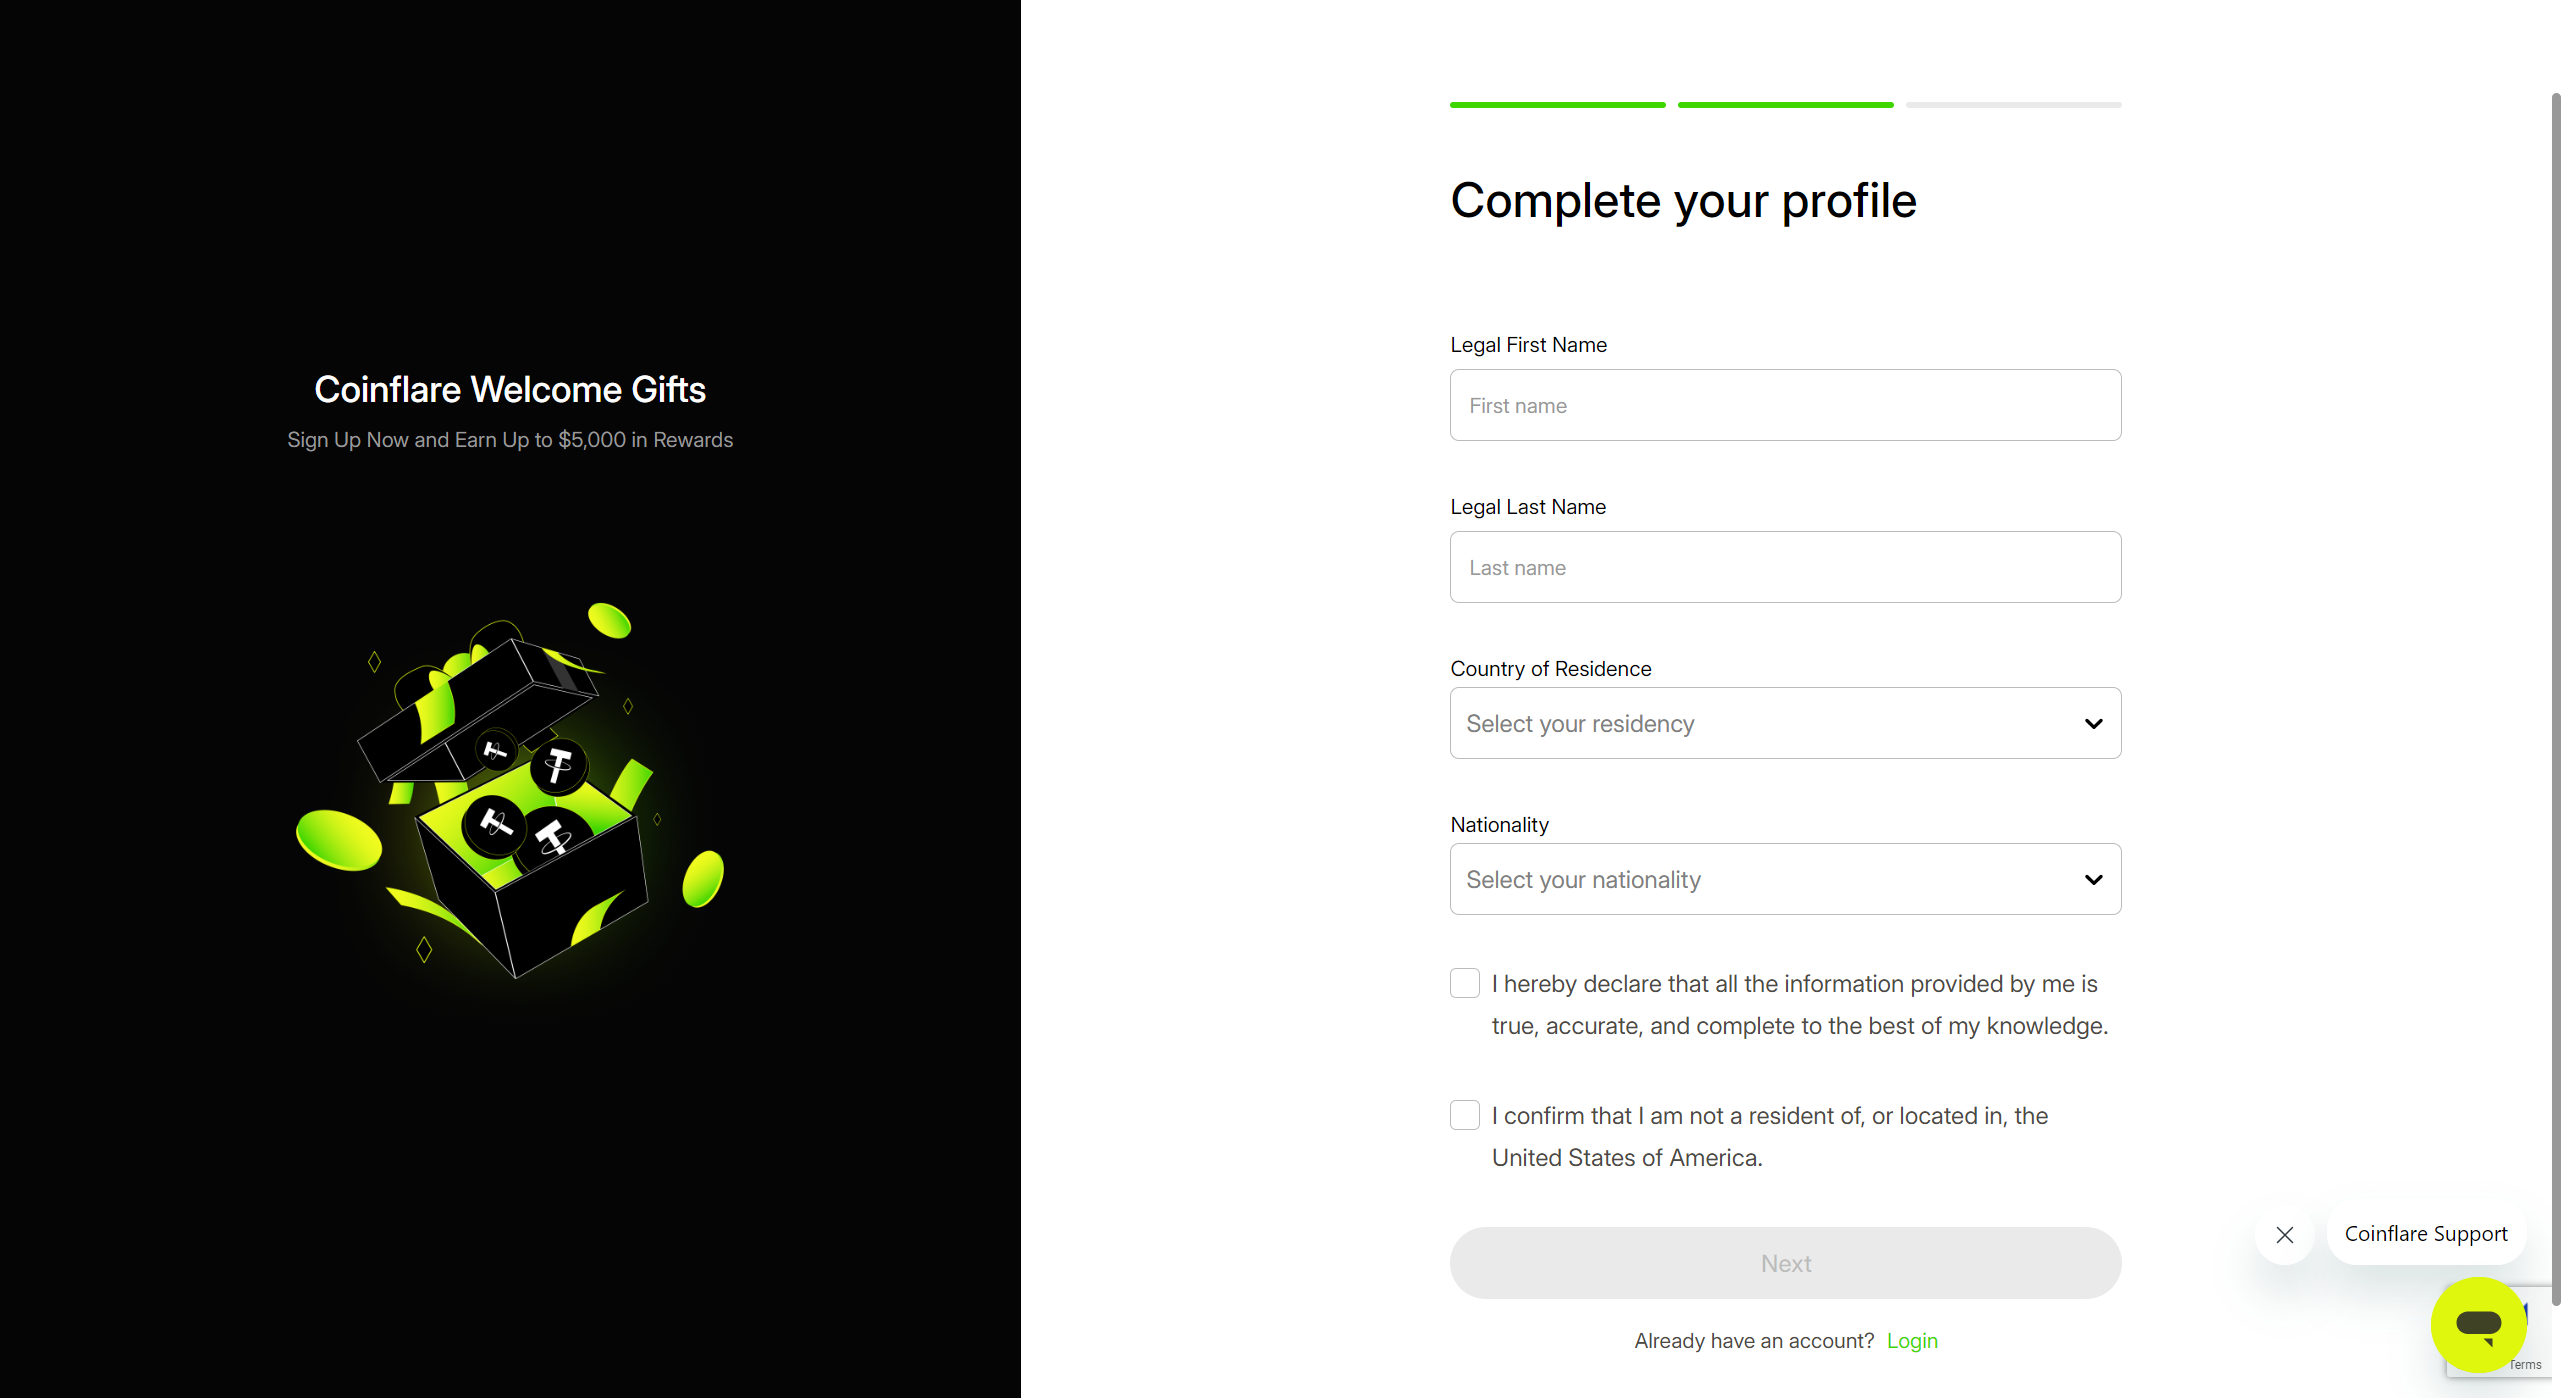Click the Coinflare Welcome Gifts heading

point(510,390)
